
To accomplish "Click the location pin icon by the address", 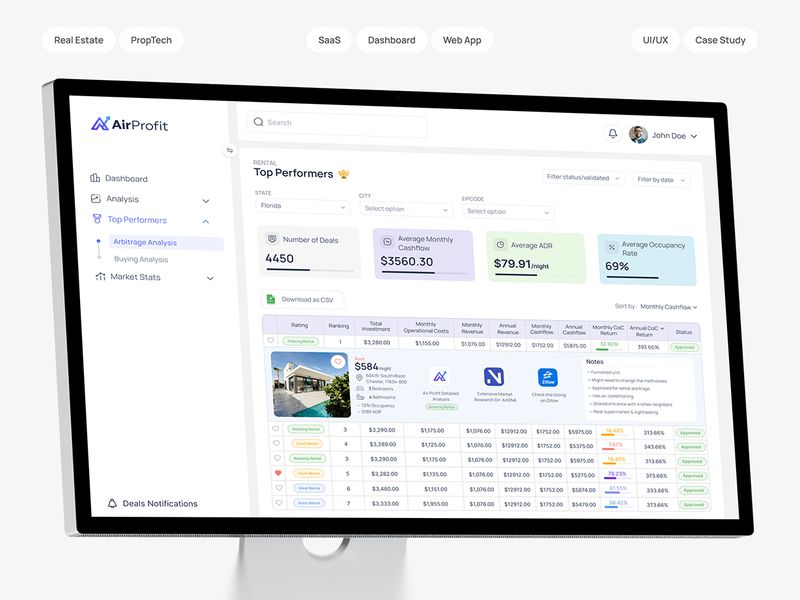I will pyautogui.click(x=359, y=378).
